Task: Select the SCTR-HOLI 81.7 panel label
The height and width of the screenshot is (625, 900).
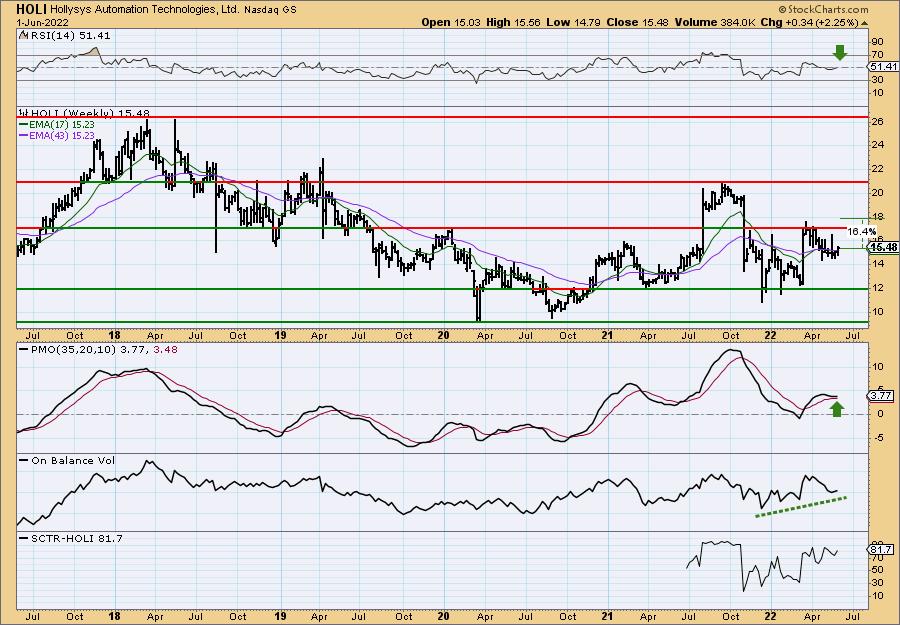Action: (75, 538)
